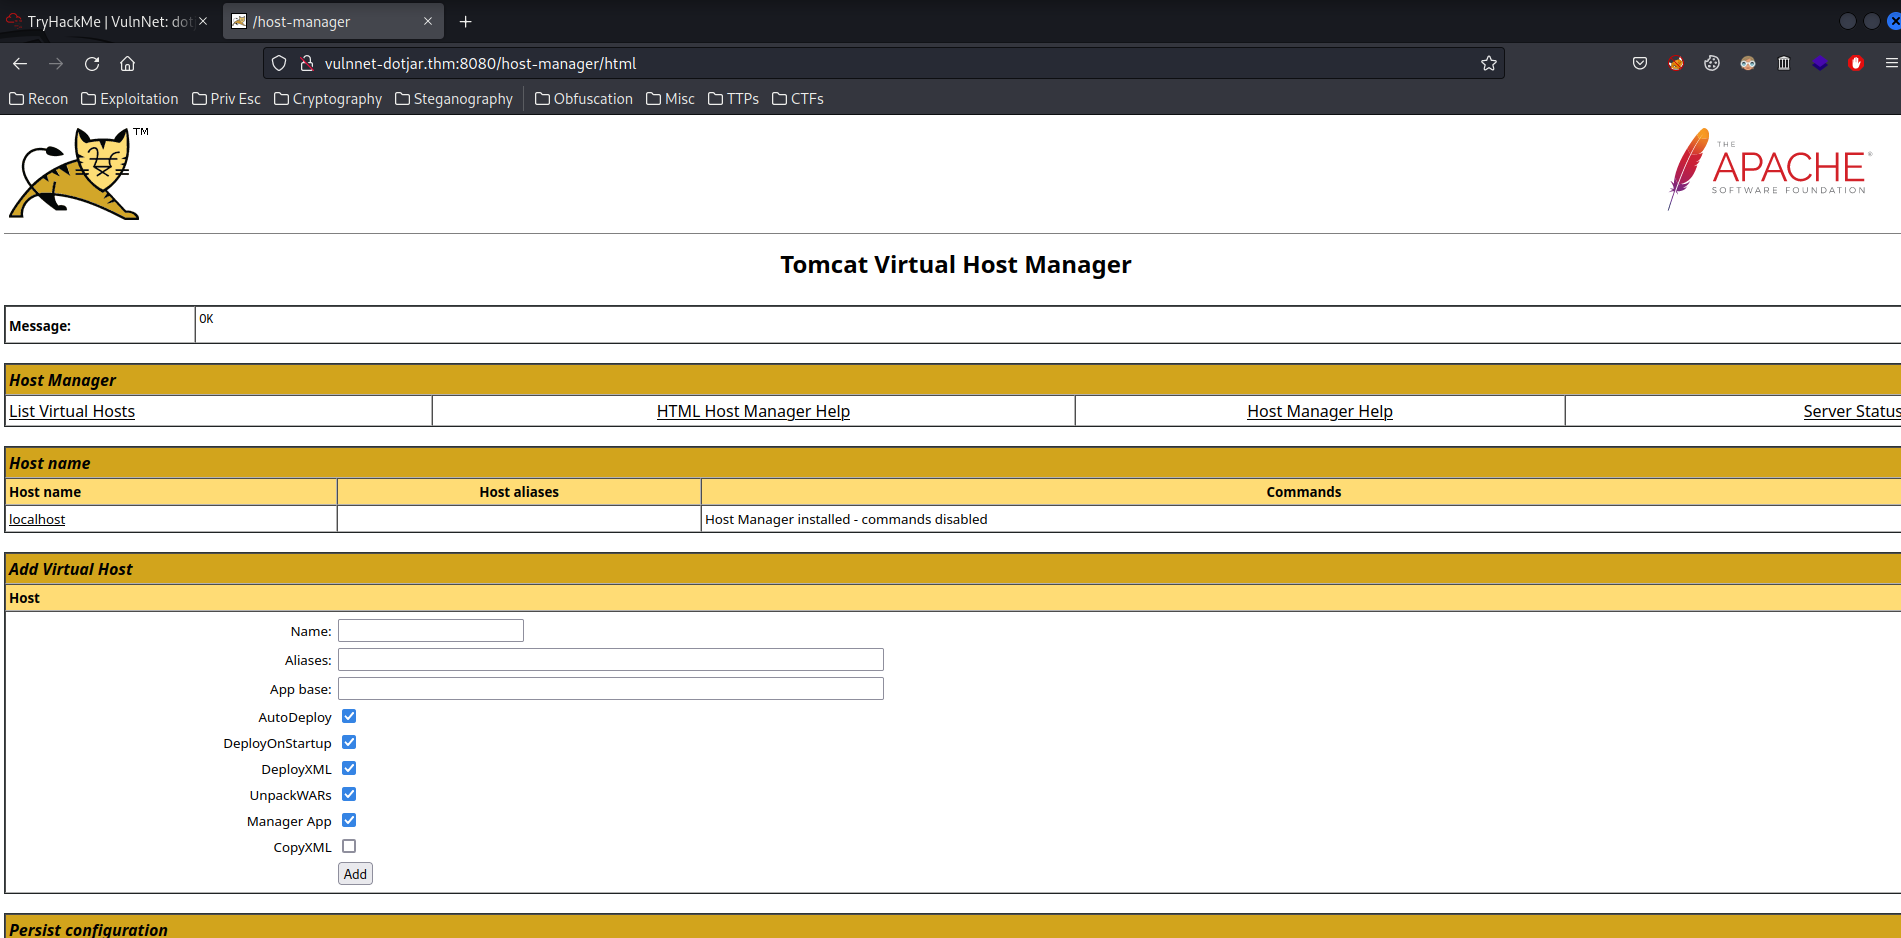Viewport: 1901px width, 938px height.
Task: Open a new browser tab
Action: 465,21
